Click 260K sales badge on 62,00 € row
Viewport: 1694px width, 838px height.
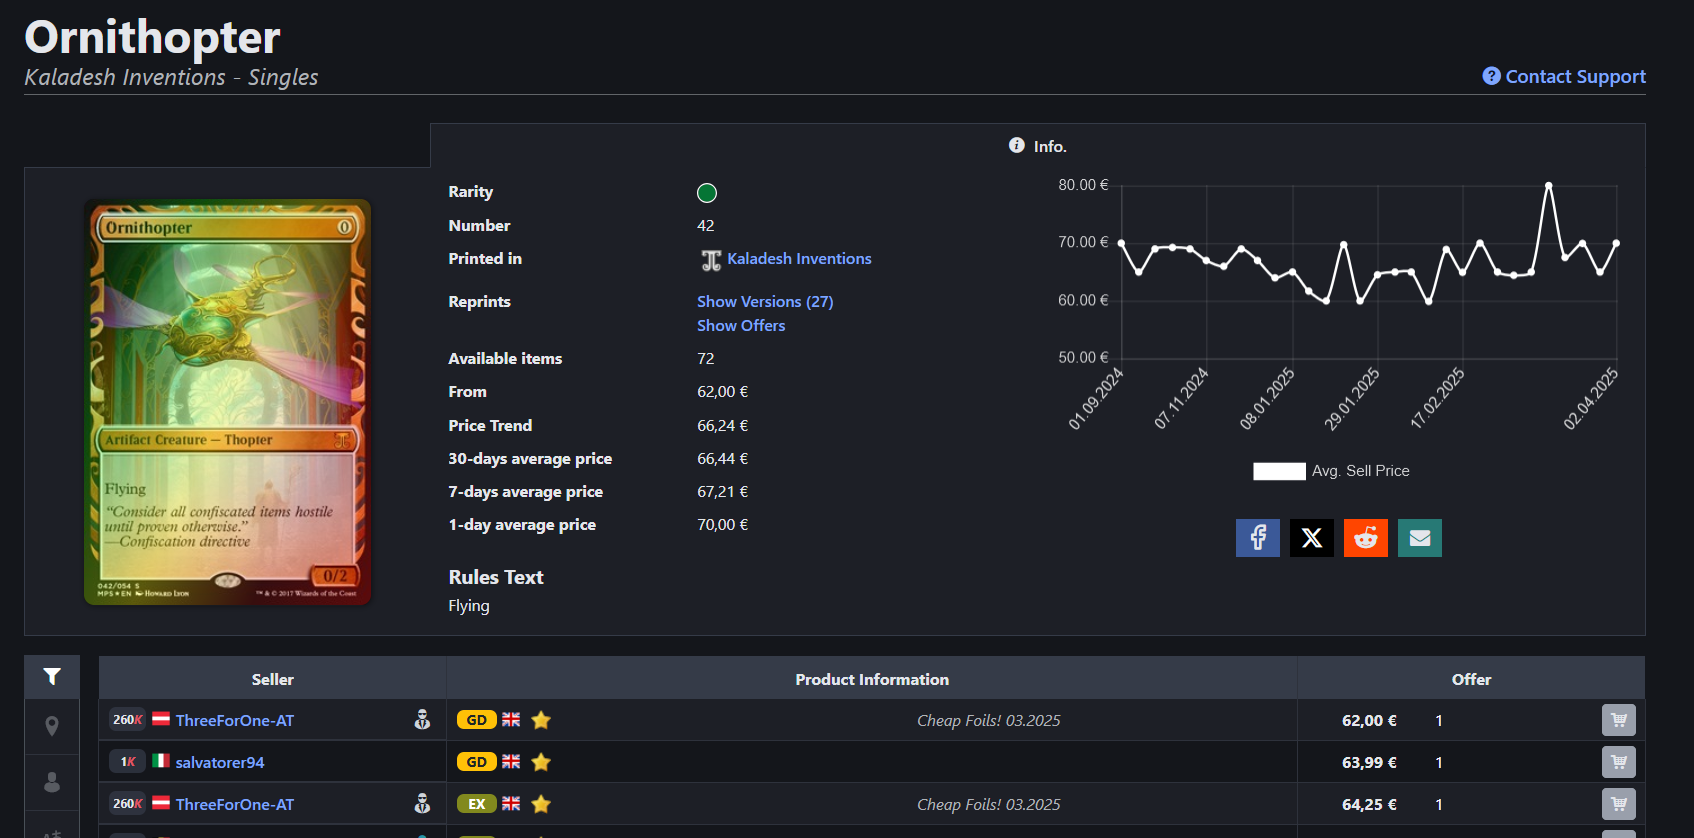coord(128,720)
